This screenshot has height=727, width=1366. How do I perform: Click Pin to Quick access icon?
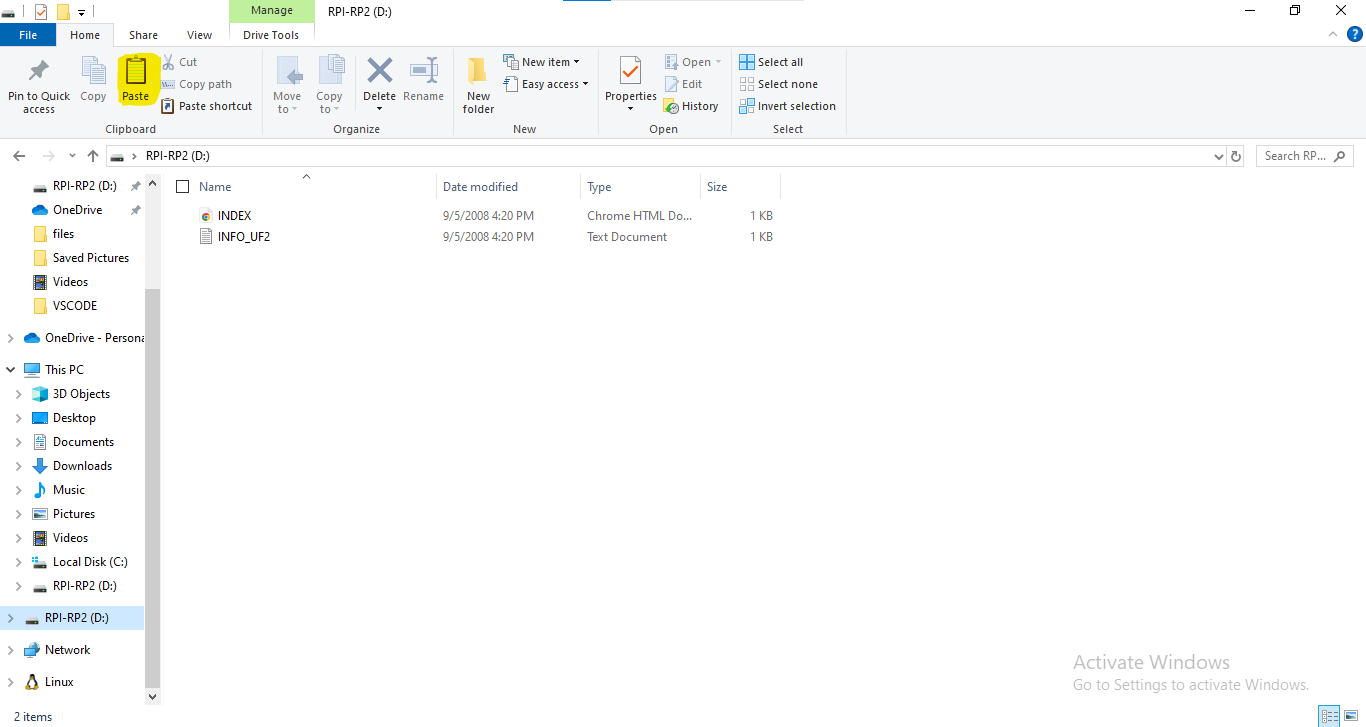point(39,71)
